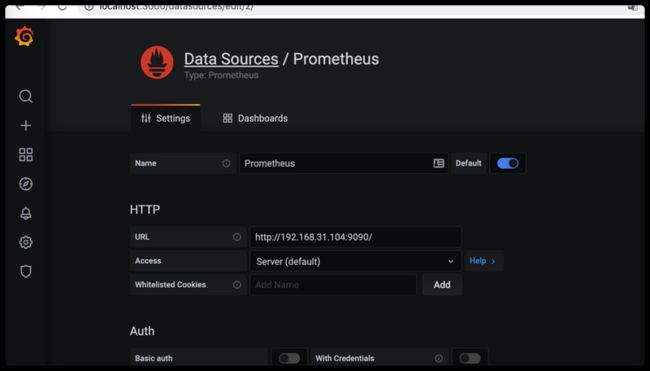Open the Explore compass icon

[x=26, y=184]
